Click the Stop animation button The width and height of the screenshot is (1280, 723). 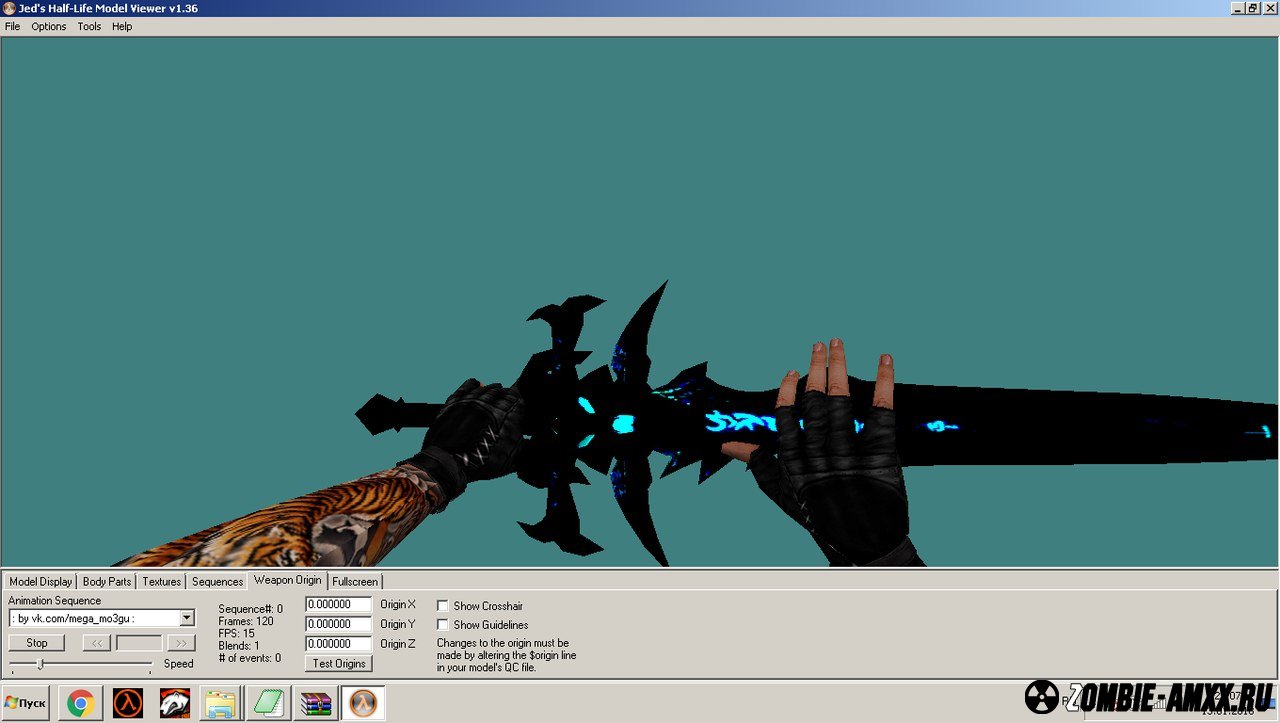37,643
